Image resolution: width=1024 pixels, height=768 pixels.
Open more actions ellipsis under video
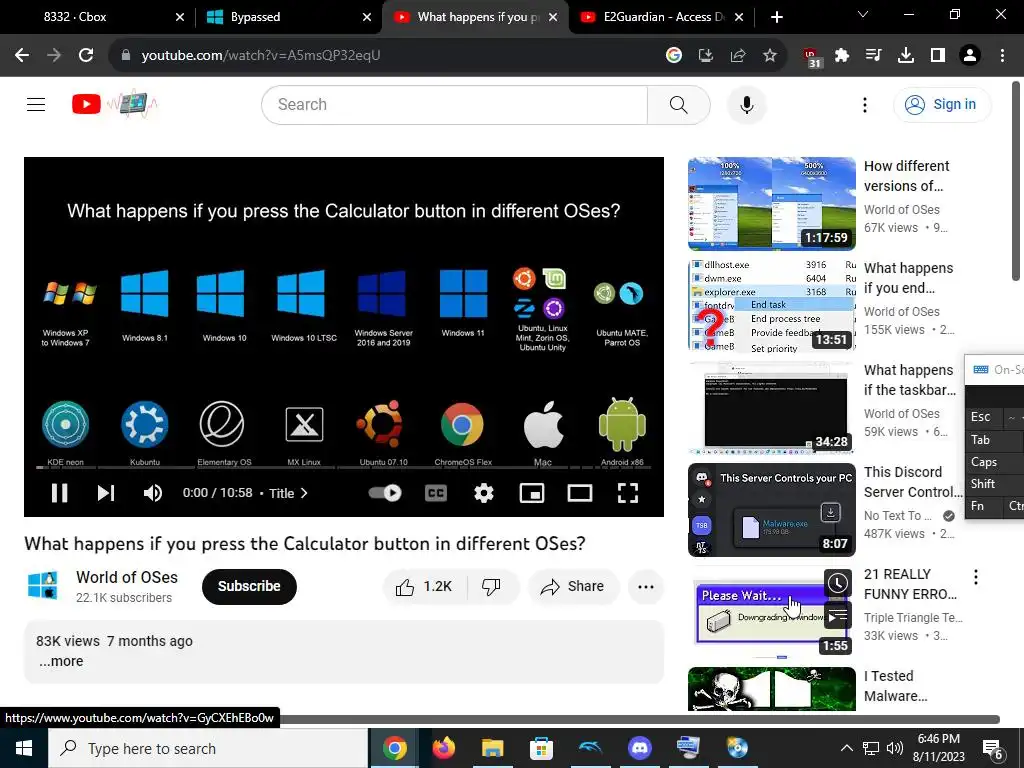[646, 586]
